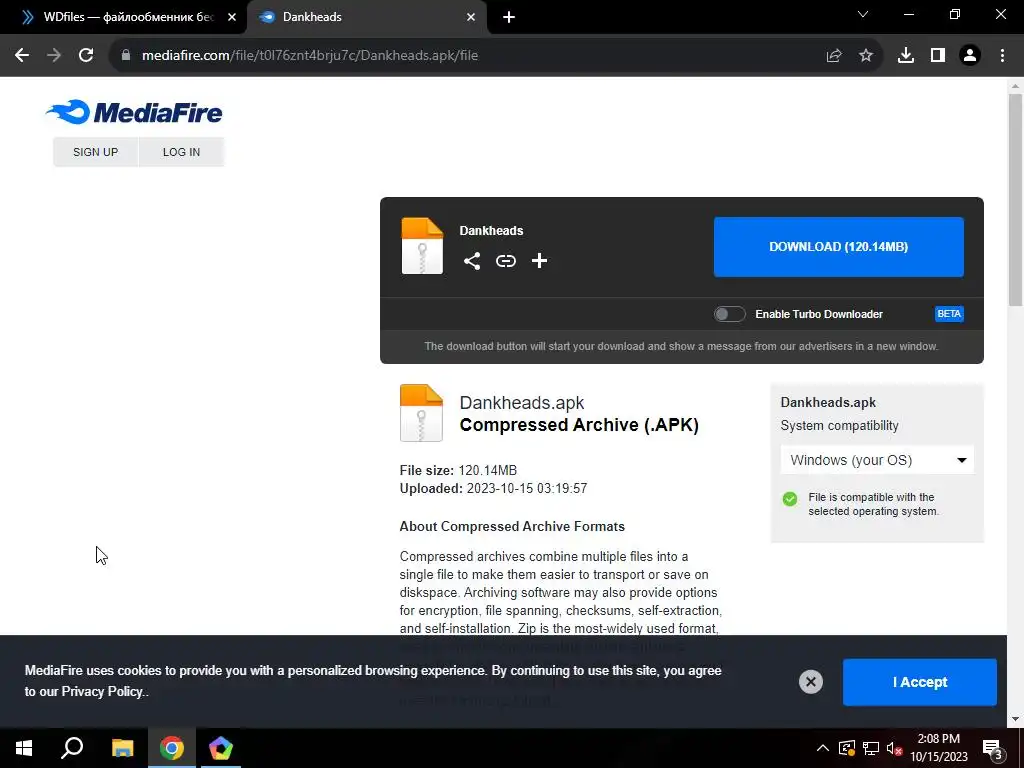Image resolution: width=1024 pixels, height=768 pixels.
Task: Click the plus icon to save file
Action: tap(539, 261)
